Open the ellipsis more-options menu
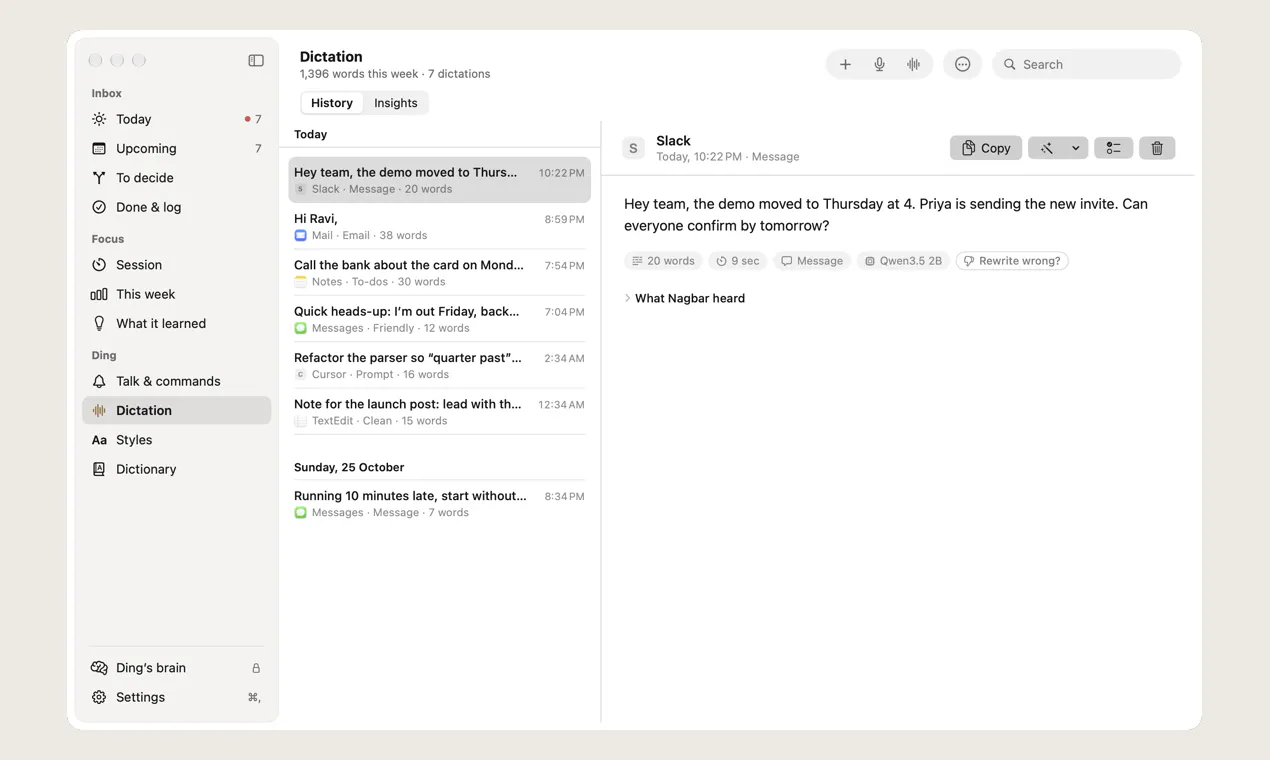The height and width of the screenshot is (760, 1270). (x=962, y=64)
